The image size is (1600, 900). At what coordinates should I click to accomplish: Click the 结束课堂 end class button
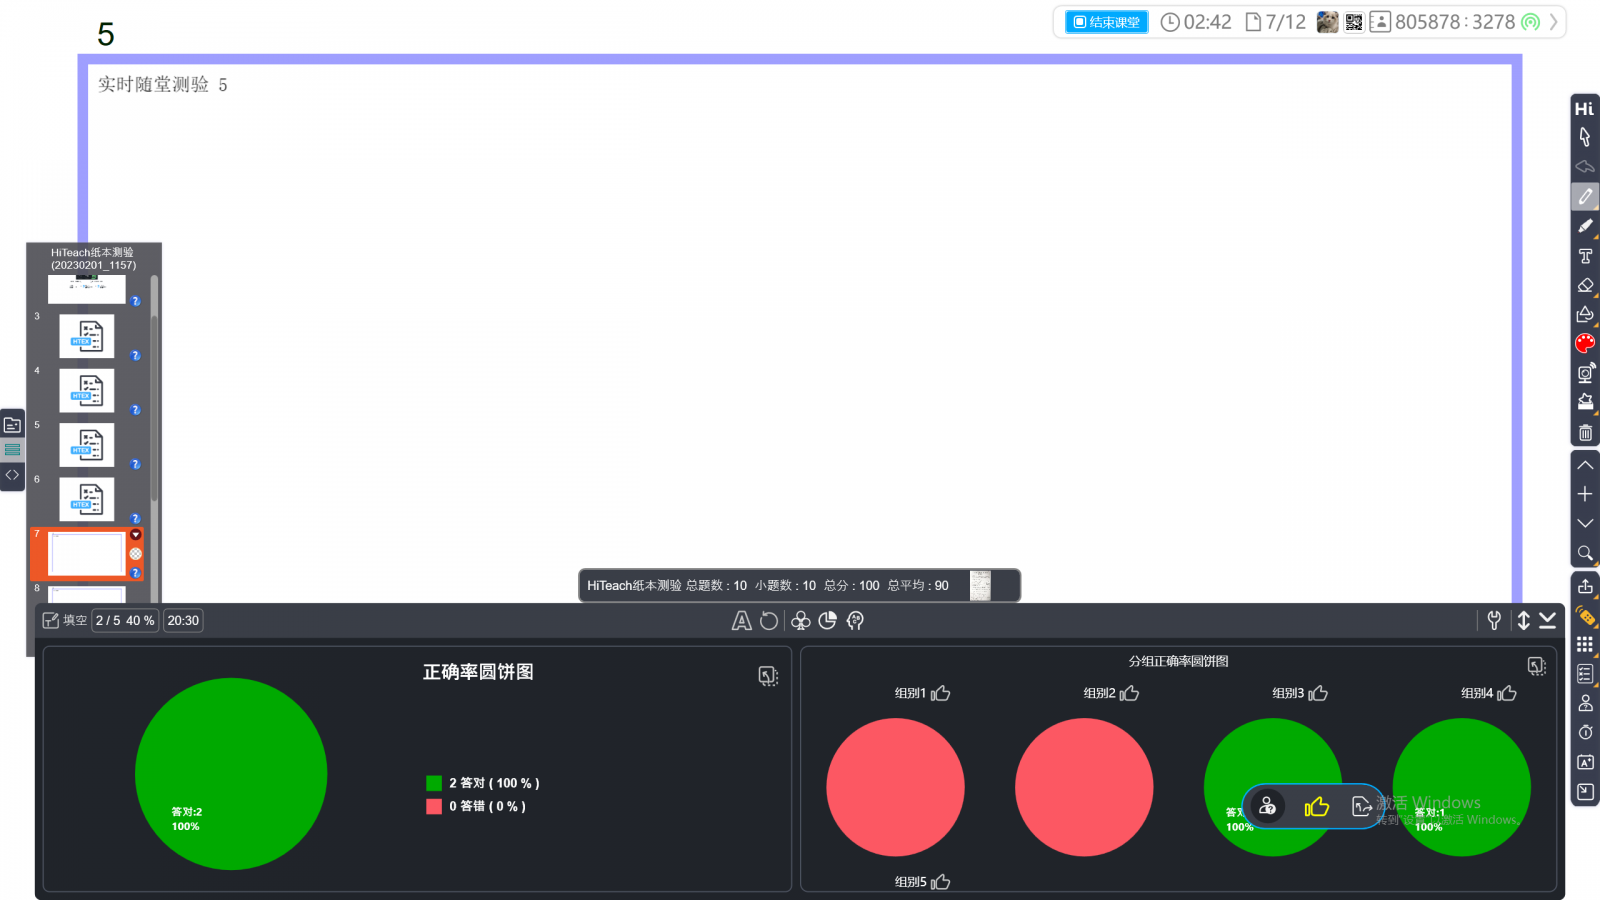click(1107, 22)
